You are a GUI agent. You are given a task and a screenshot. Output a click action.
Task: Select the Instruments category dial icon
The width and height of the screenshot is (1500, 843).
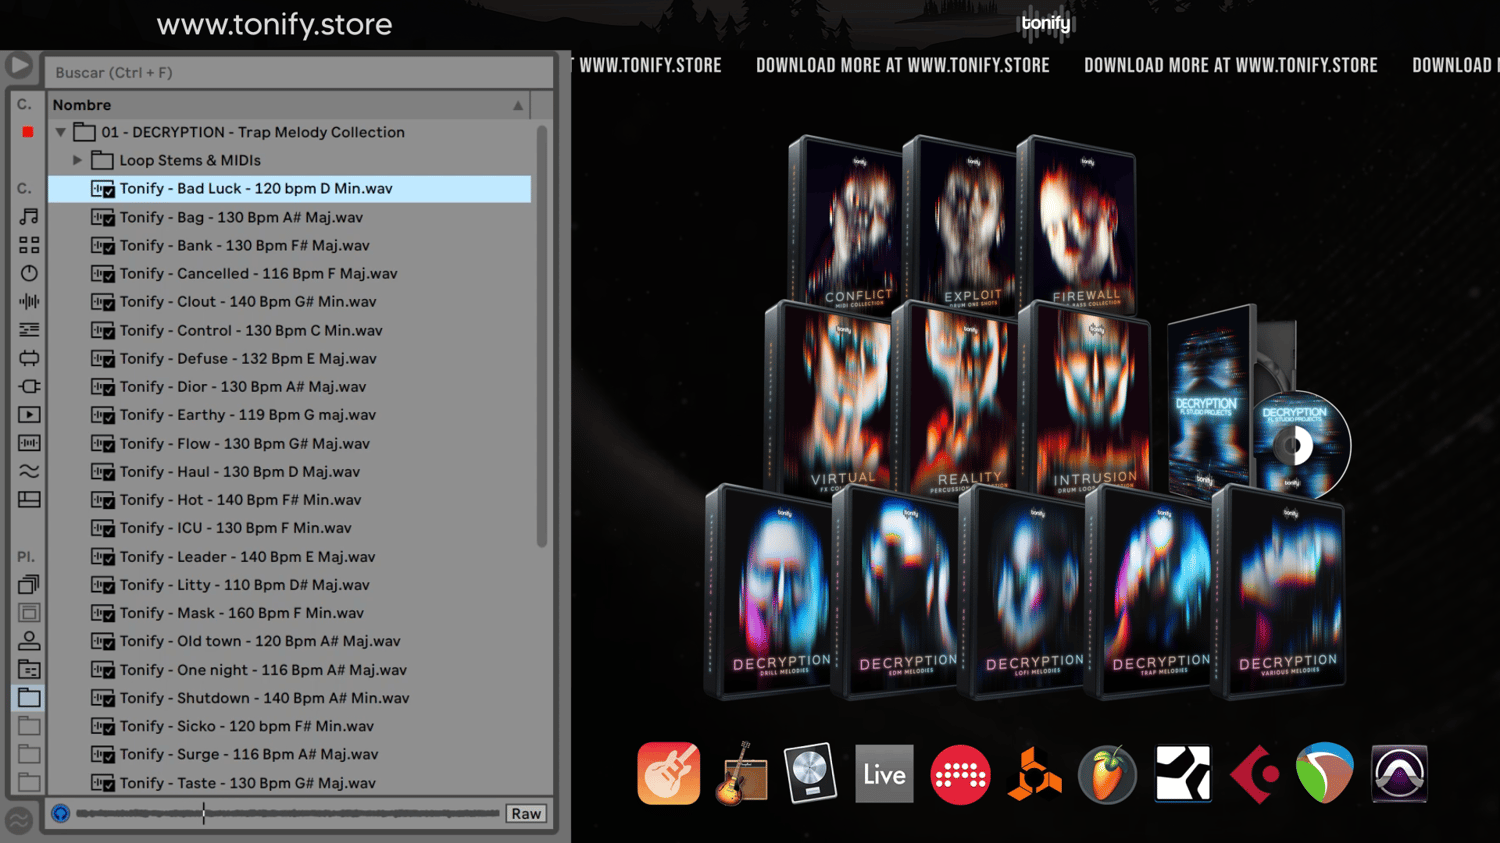[29, 273]
